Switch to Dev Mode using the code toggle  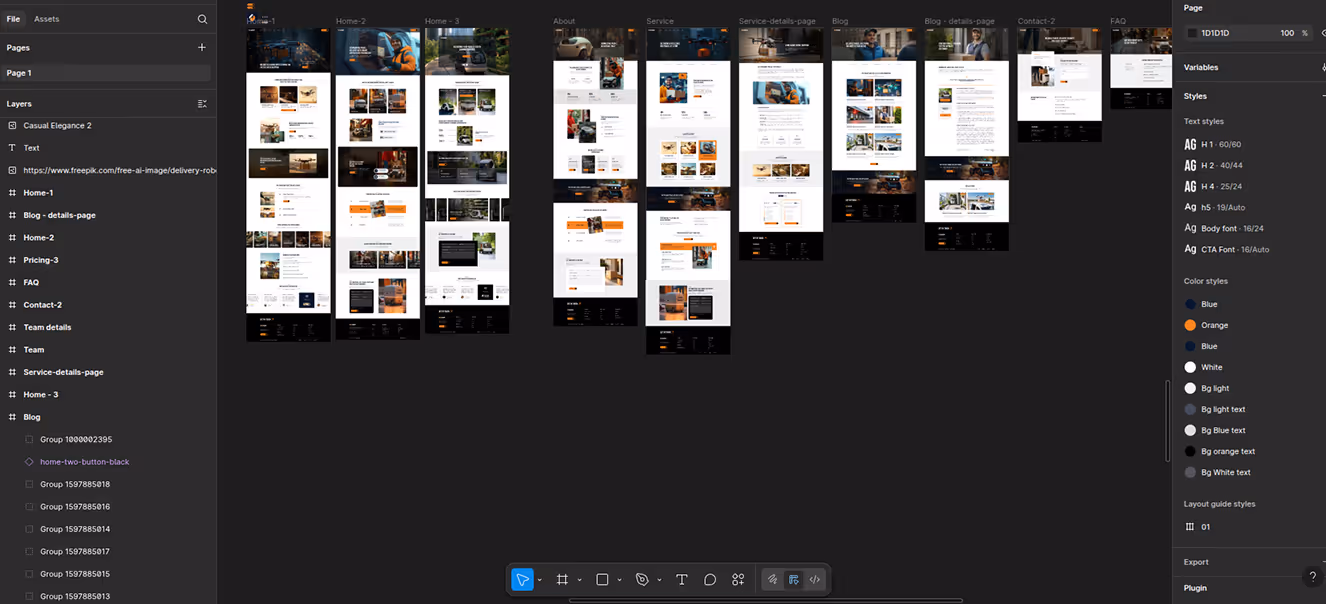point(814,580)
